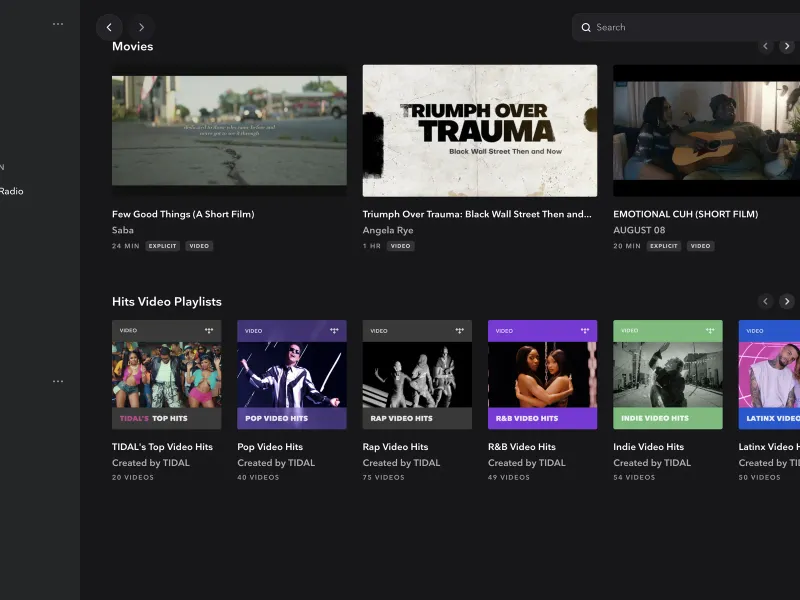800x600 pixels.
Task: Click EMOTIONAL CUH (SHORT FILM) title
Action: coord(686,214)
